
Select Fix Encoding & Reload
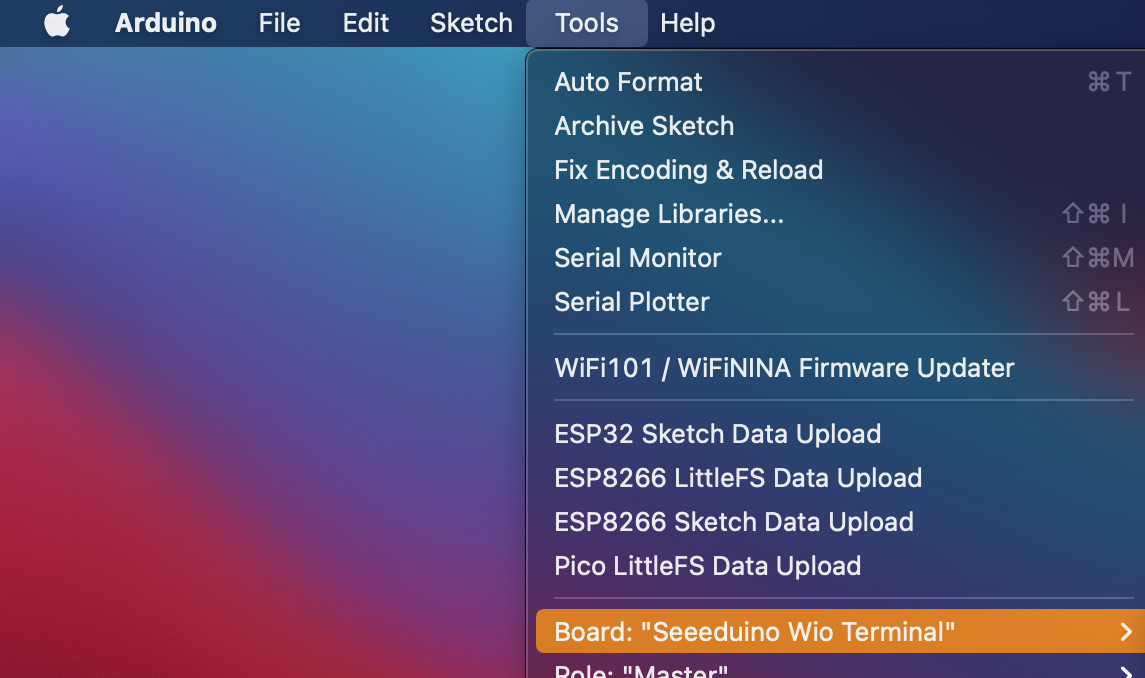coord(688,170)
